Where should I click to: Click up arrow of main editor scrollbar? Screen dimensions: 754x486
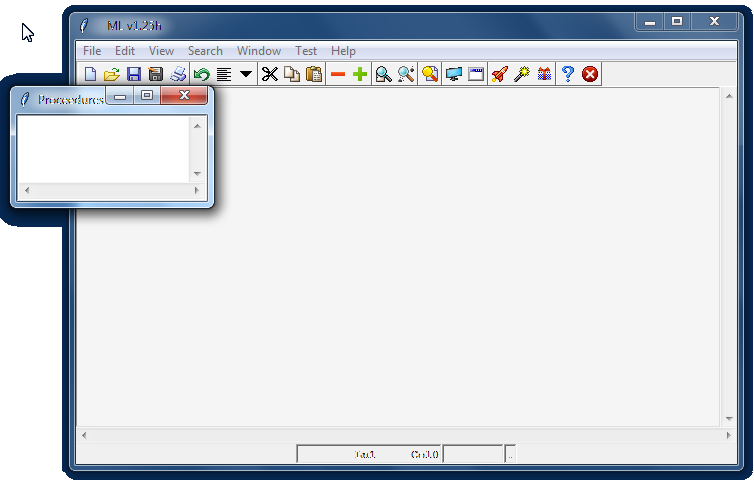coord(729,96)
